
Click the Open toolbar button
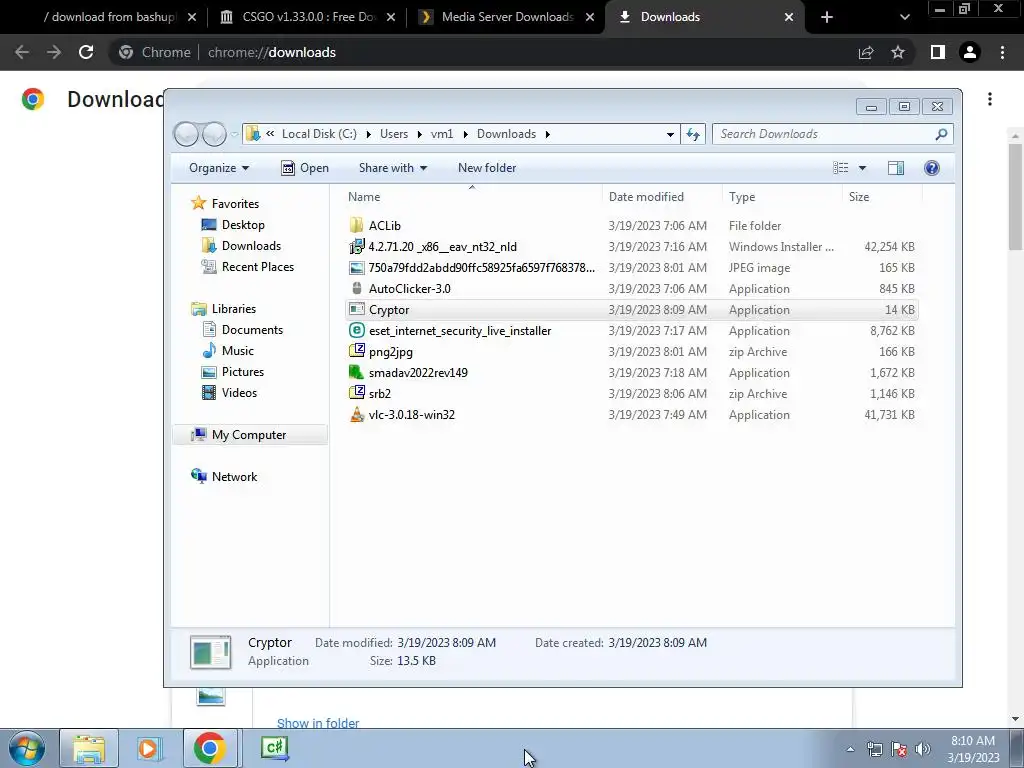pos(304,168)
